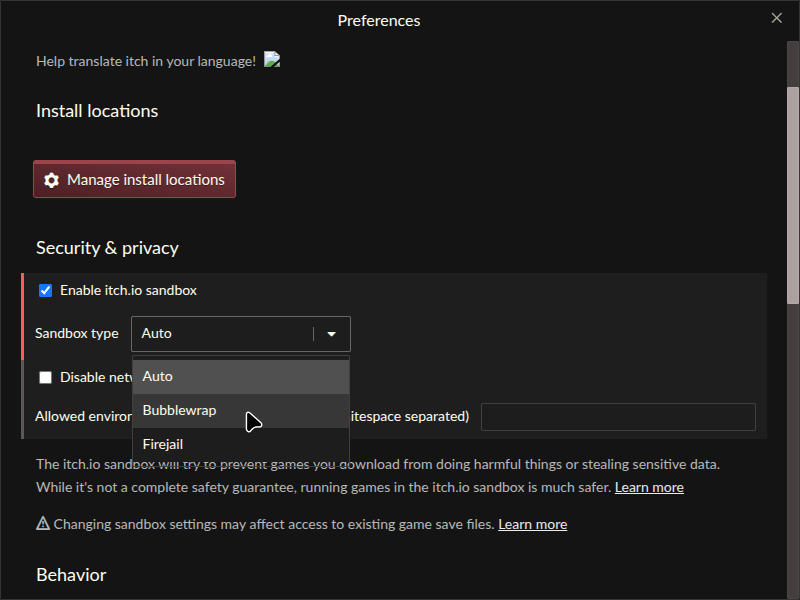The height and width of the screenshot is (600, 800).
Task: Click the Sandbox type combo box showing Auto
Action: [241, 334]
